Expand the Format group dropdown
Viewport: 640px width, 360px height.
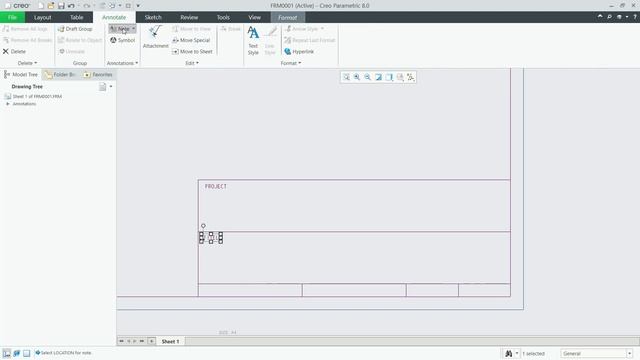291,63
